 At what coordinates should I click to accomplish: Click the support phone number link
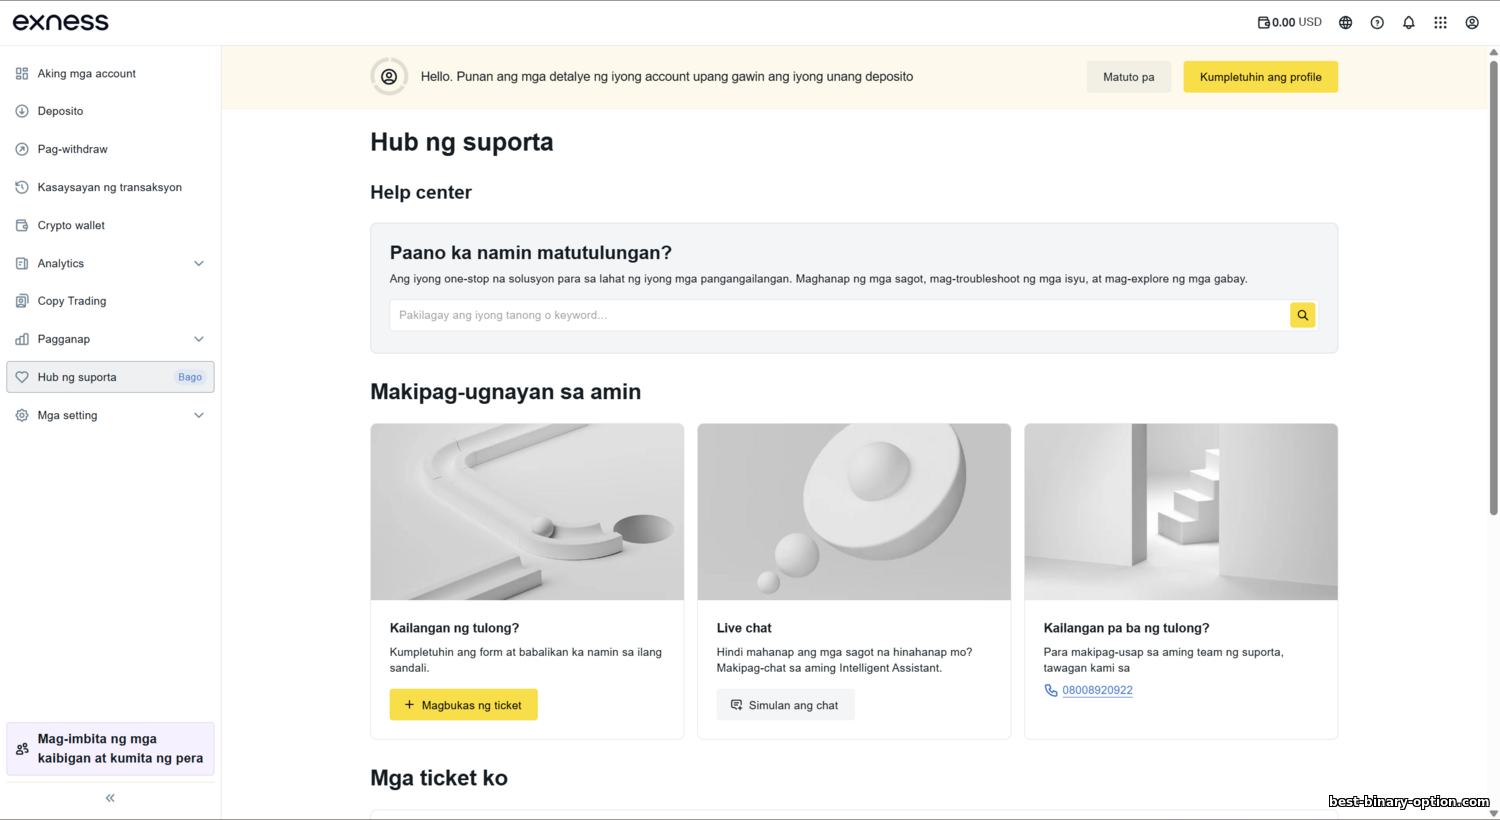pos(1097,690)
